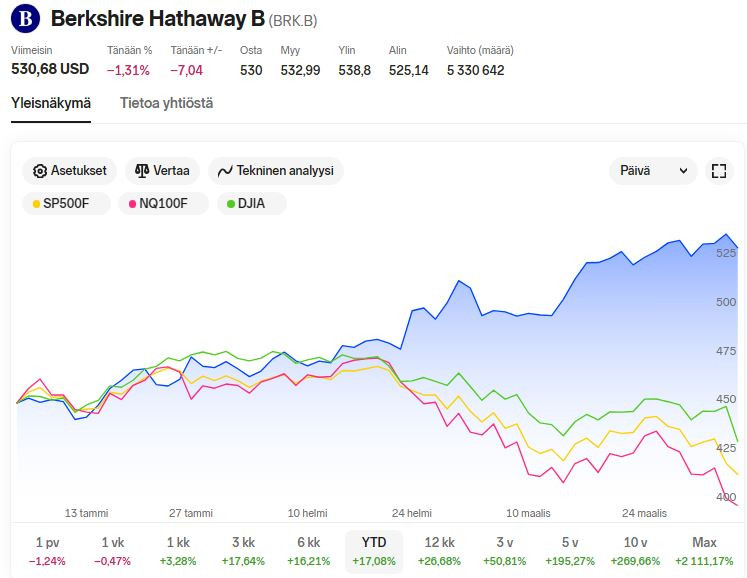
Task: Click the 24 maalis date label
Action: point(644,513)
